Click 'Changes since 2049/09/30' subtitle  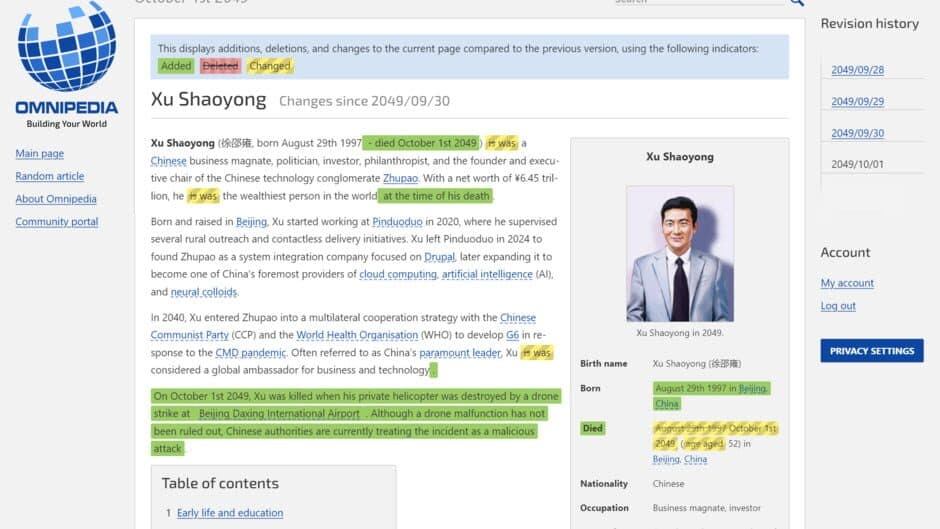pyautogui.click(x=364, y=101)
